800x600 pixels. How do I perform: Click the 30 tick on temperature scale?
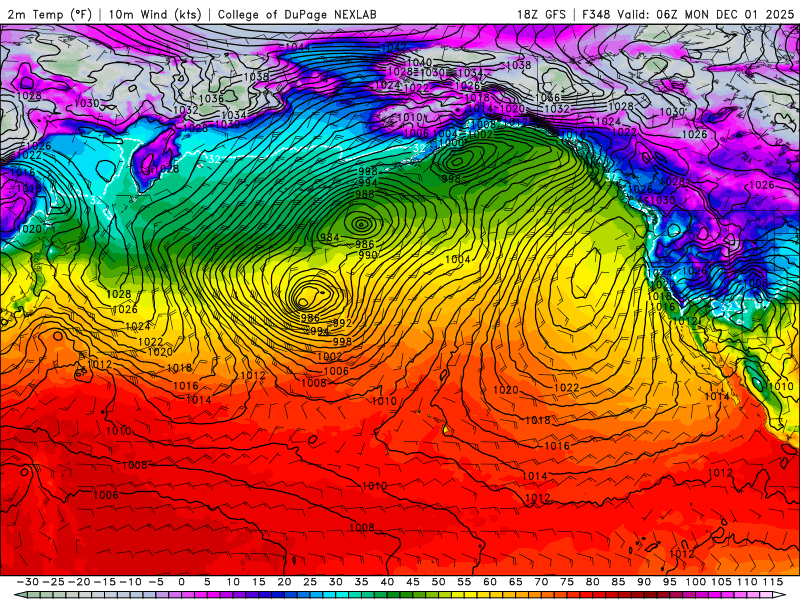(336, 582)
